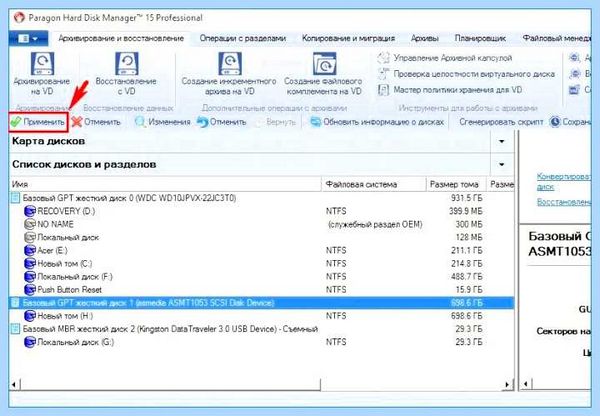The image size is (600, 416).
Task: Click Отменить with red cross icon
Action: (x=96, y=122)
